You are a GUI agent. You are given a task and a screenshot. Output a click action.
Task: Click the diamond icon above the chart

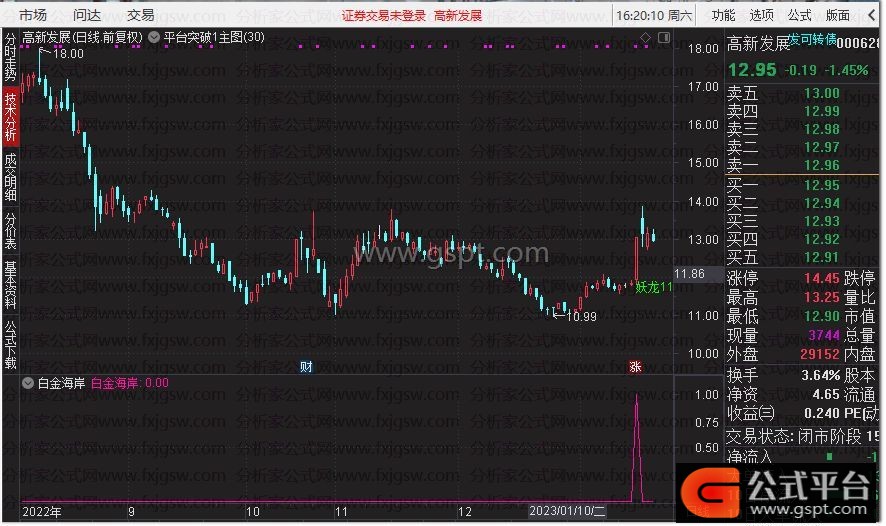click(x=645, y=37)
